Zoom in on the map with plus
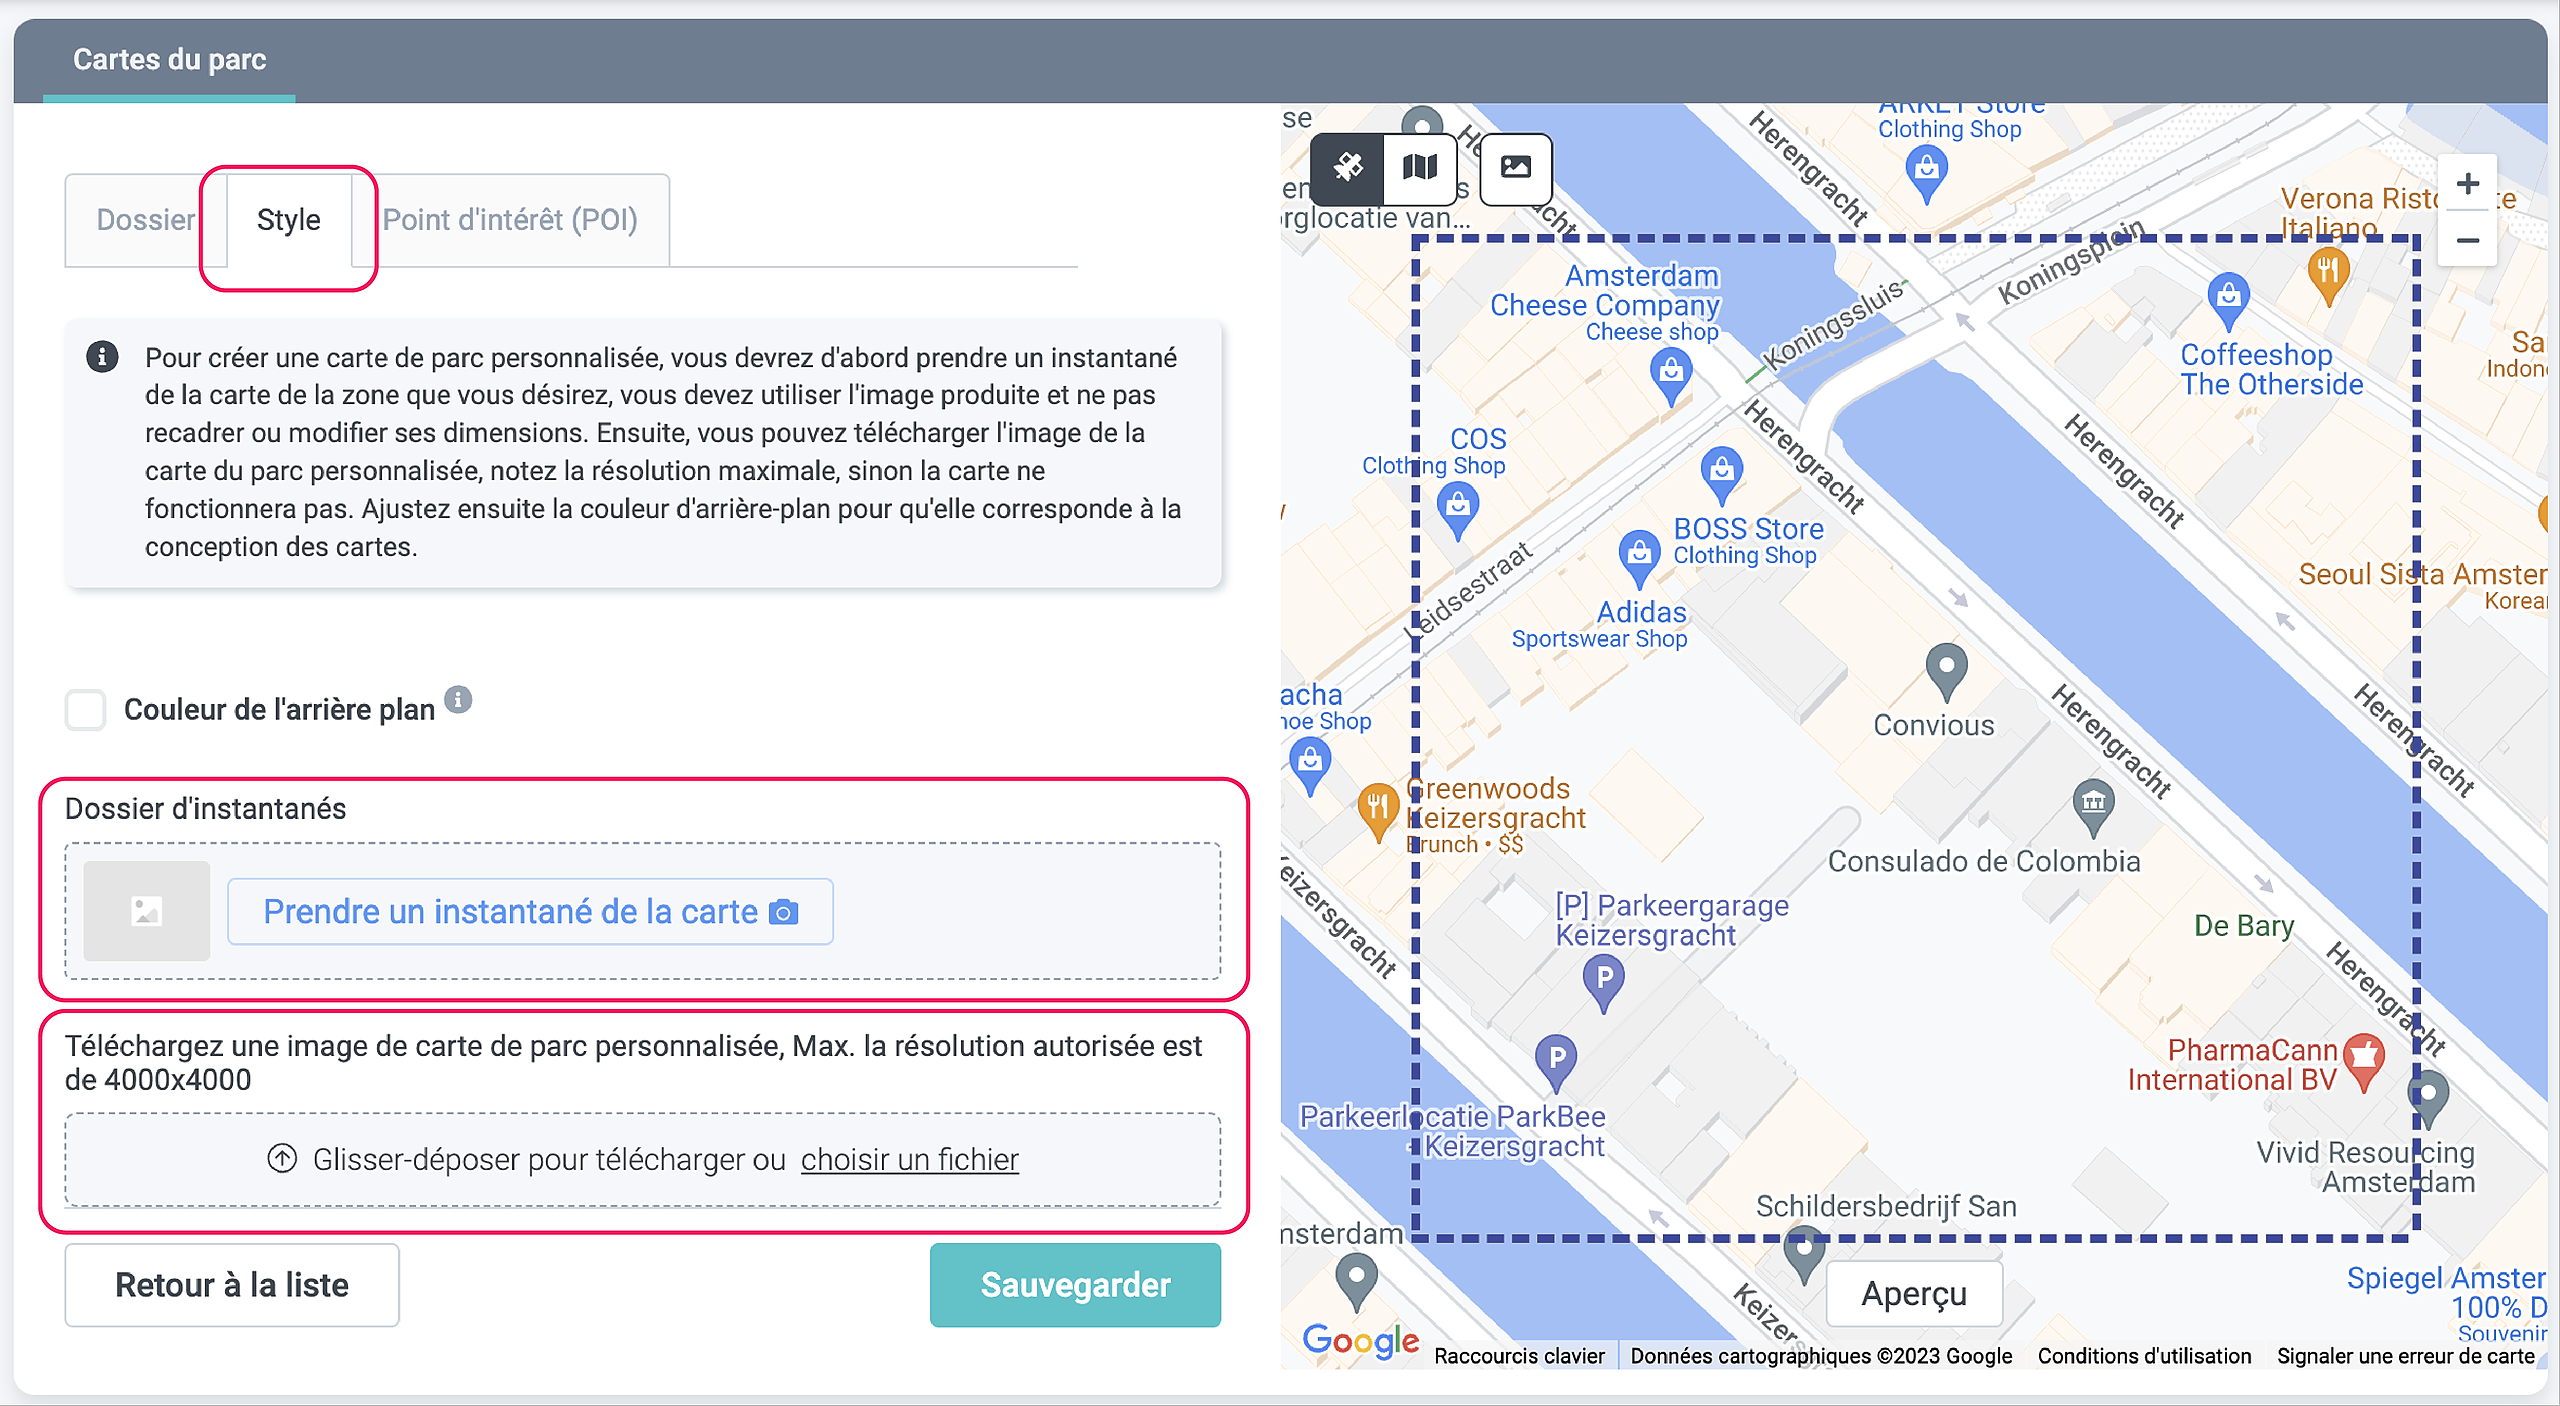 click(x=2467, y=184)
